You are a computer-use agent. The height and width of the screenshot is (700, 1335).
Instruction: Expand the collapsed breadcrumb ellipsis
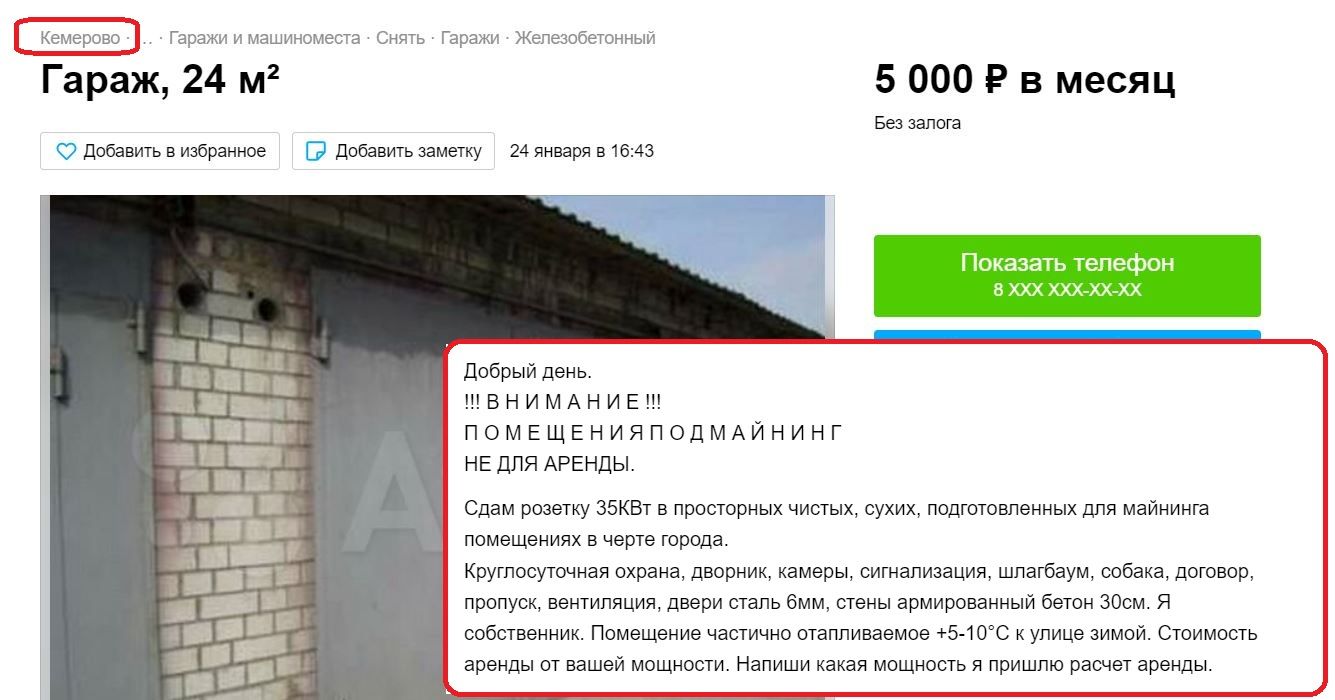click(147, 39)
